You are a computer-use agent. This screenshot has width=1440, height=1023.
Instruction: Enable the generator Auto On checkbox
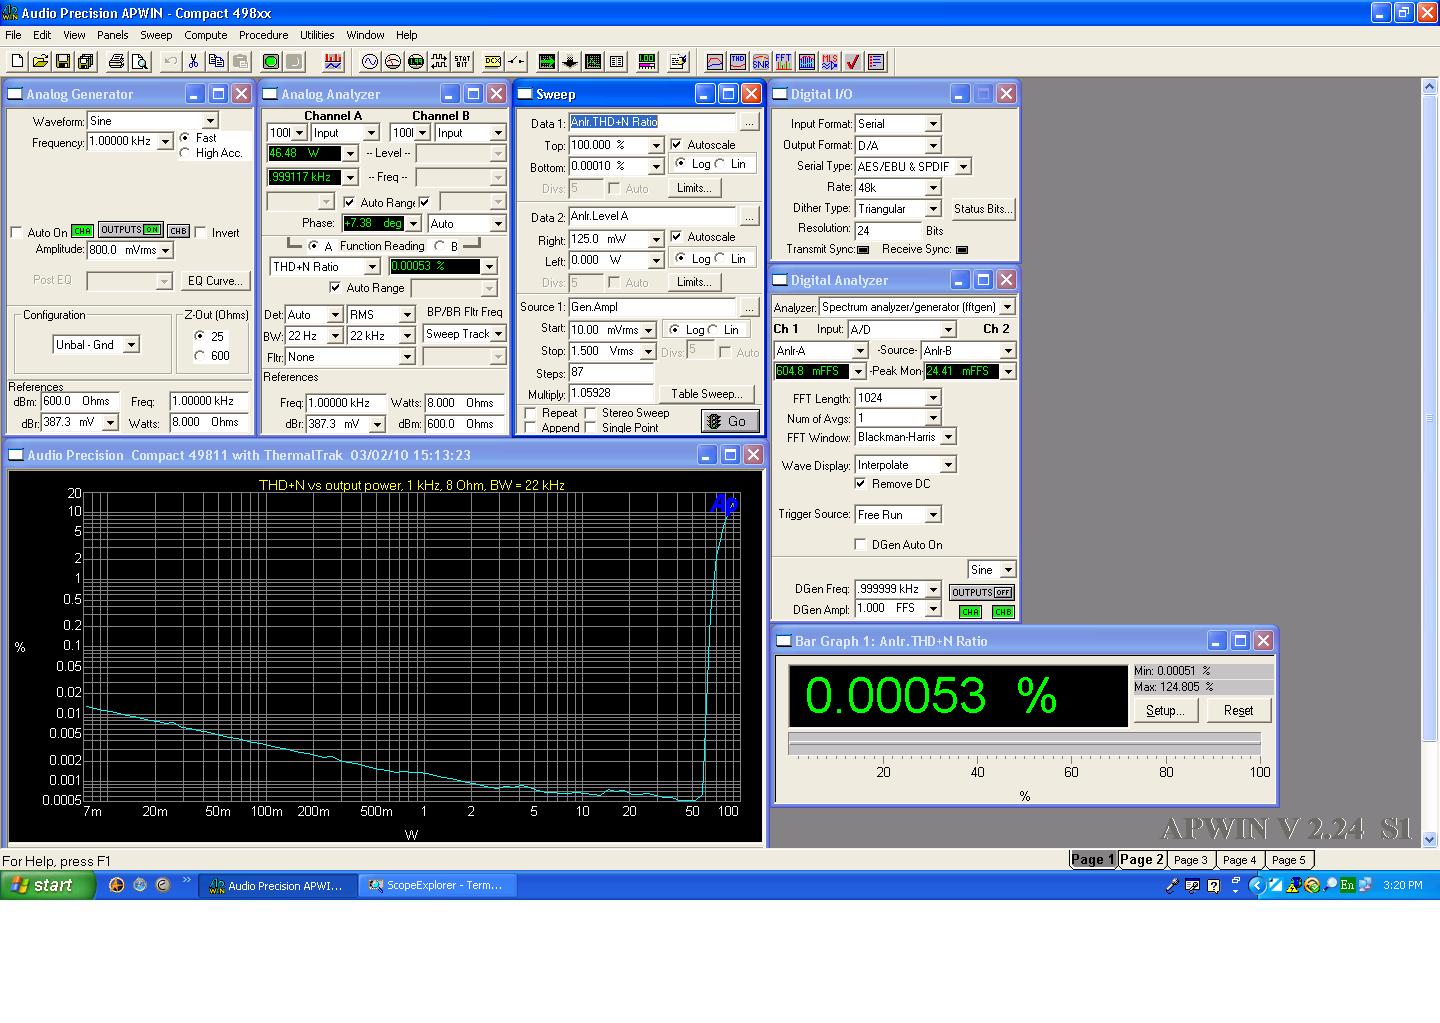17,233
